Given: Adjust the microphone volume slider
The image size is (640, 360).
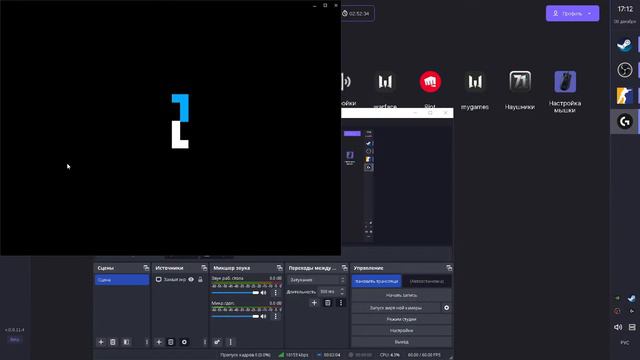Looking at the screenshot, I should (235, 316).
